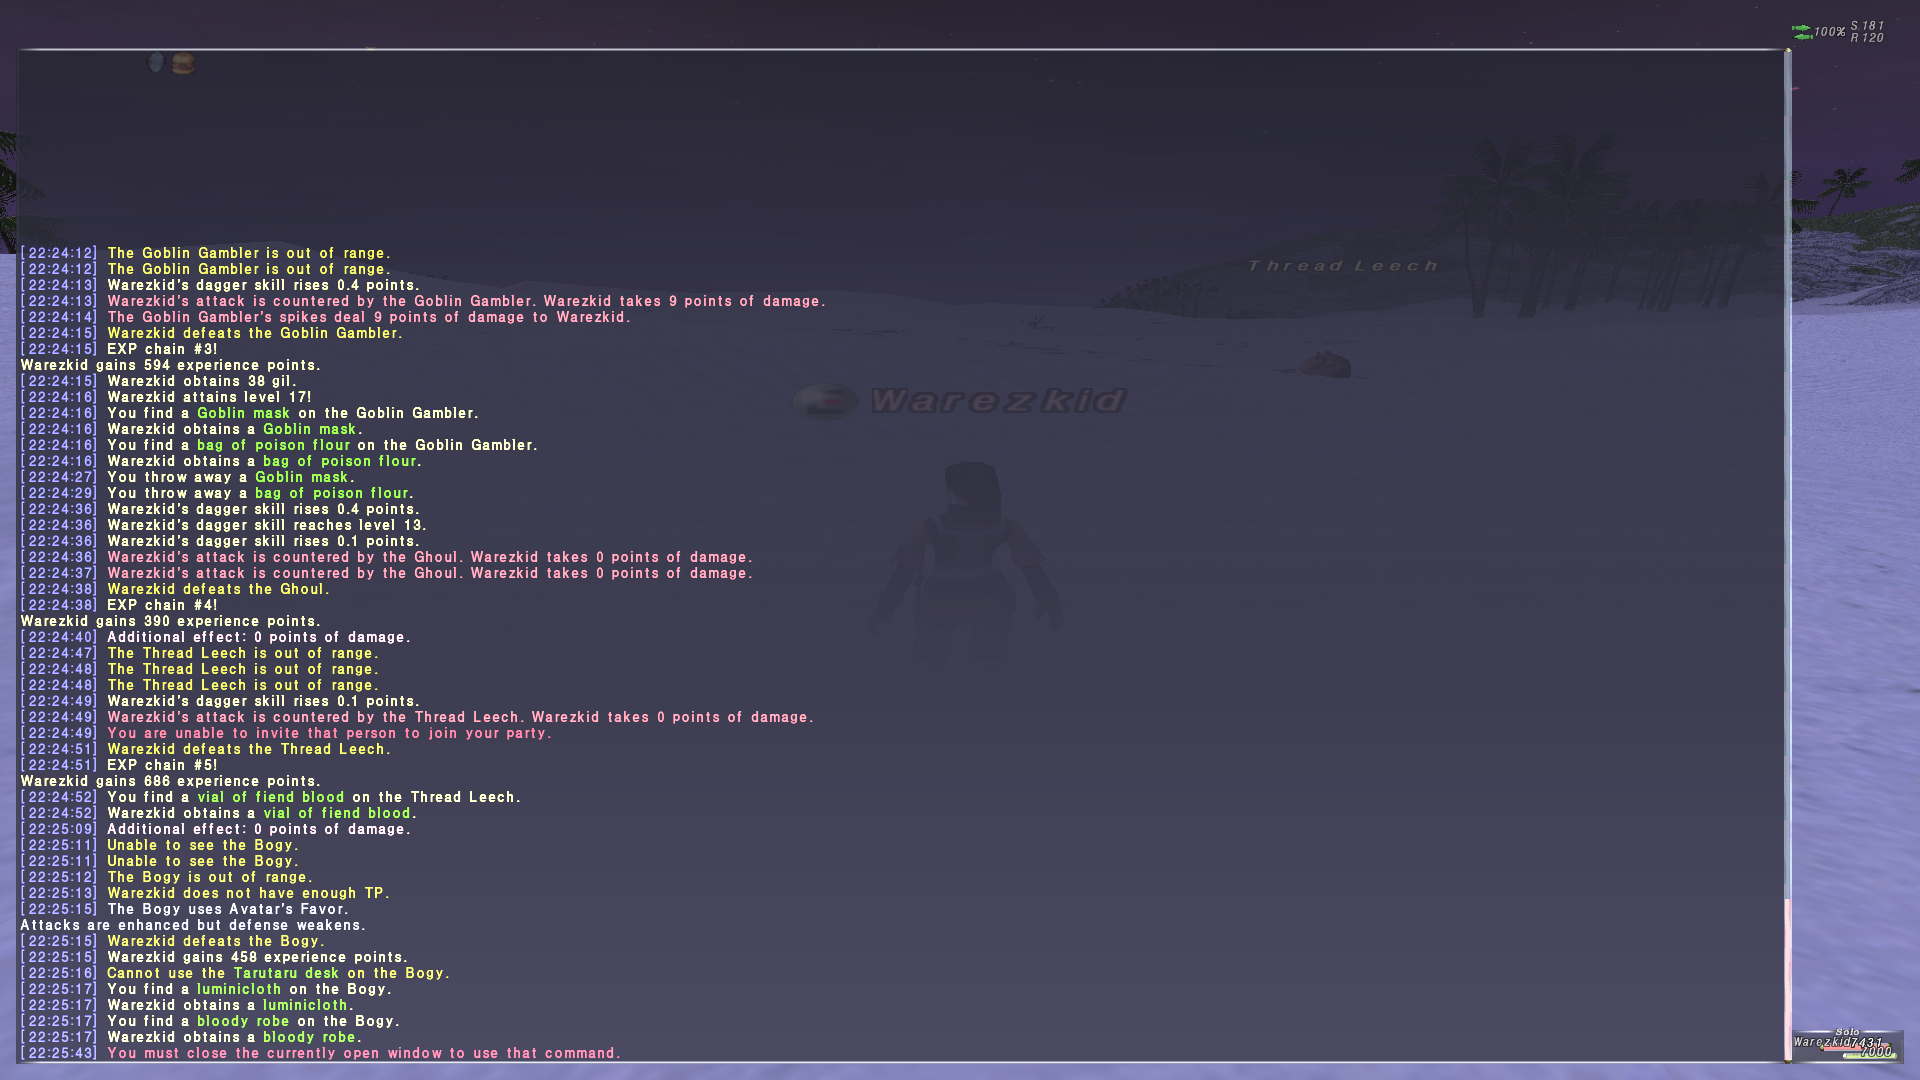Click the yellow-green MP bar under 7000
Image resolution: width=1920 pixels, height=1080 pixels.
(x=1855, y=1055)
